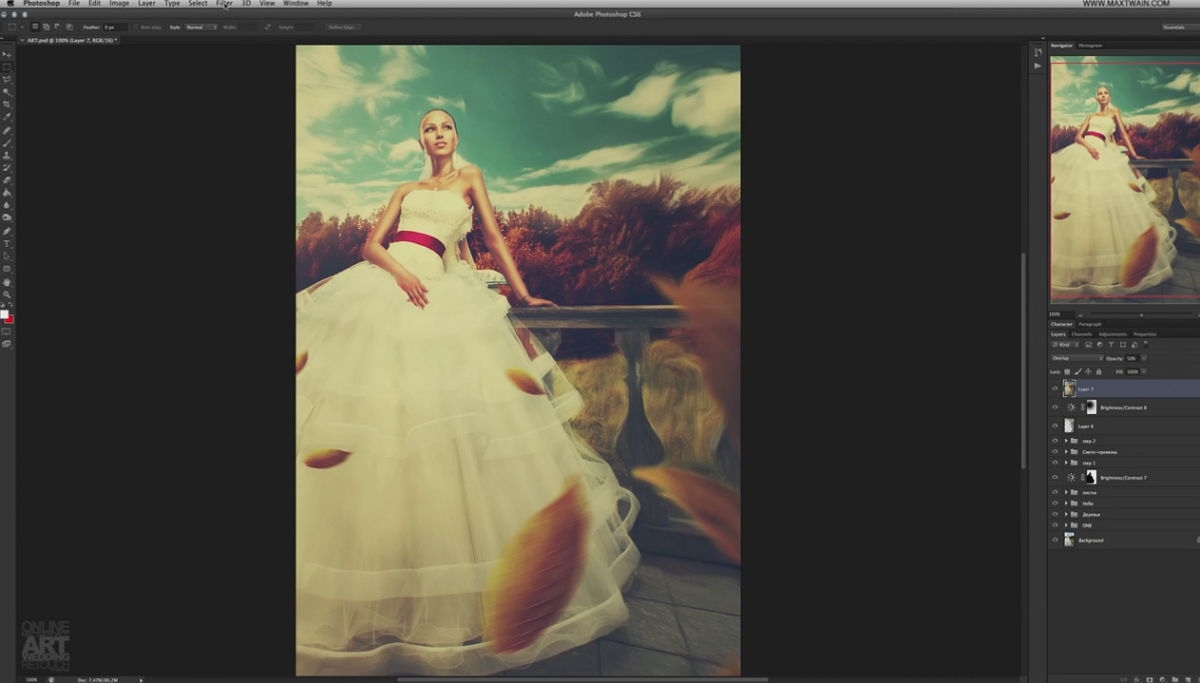The image size is (1200, 683).
Task: Toggle visibility of step 1 group
Action: [x=1055, y=463]
